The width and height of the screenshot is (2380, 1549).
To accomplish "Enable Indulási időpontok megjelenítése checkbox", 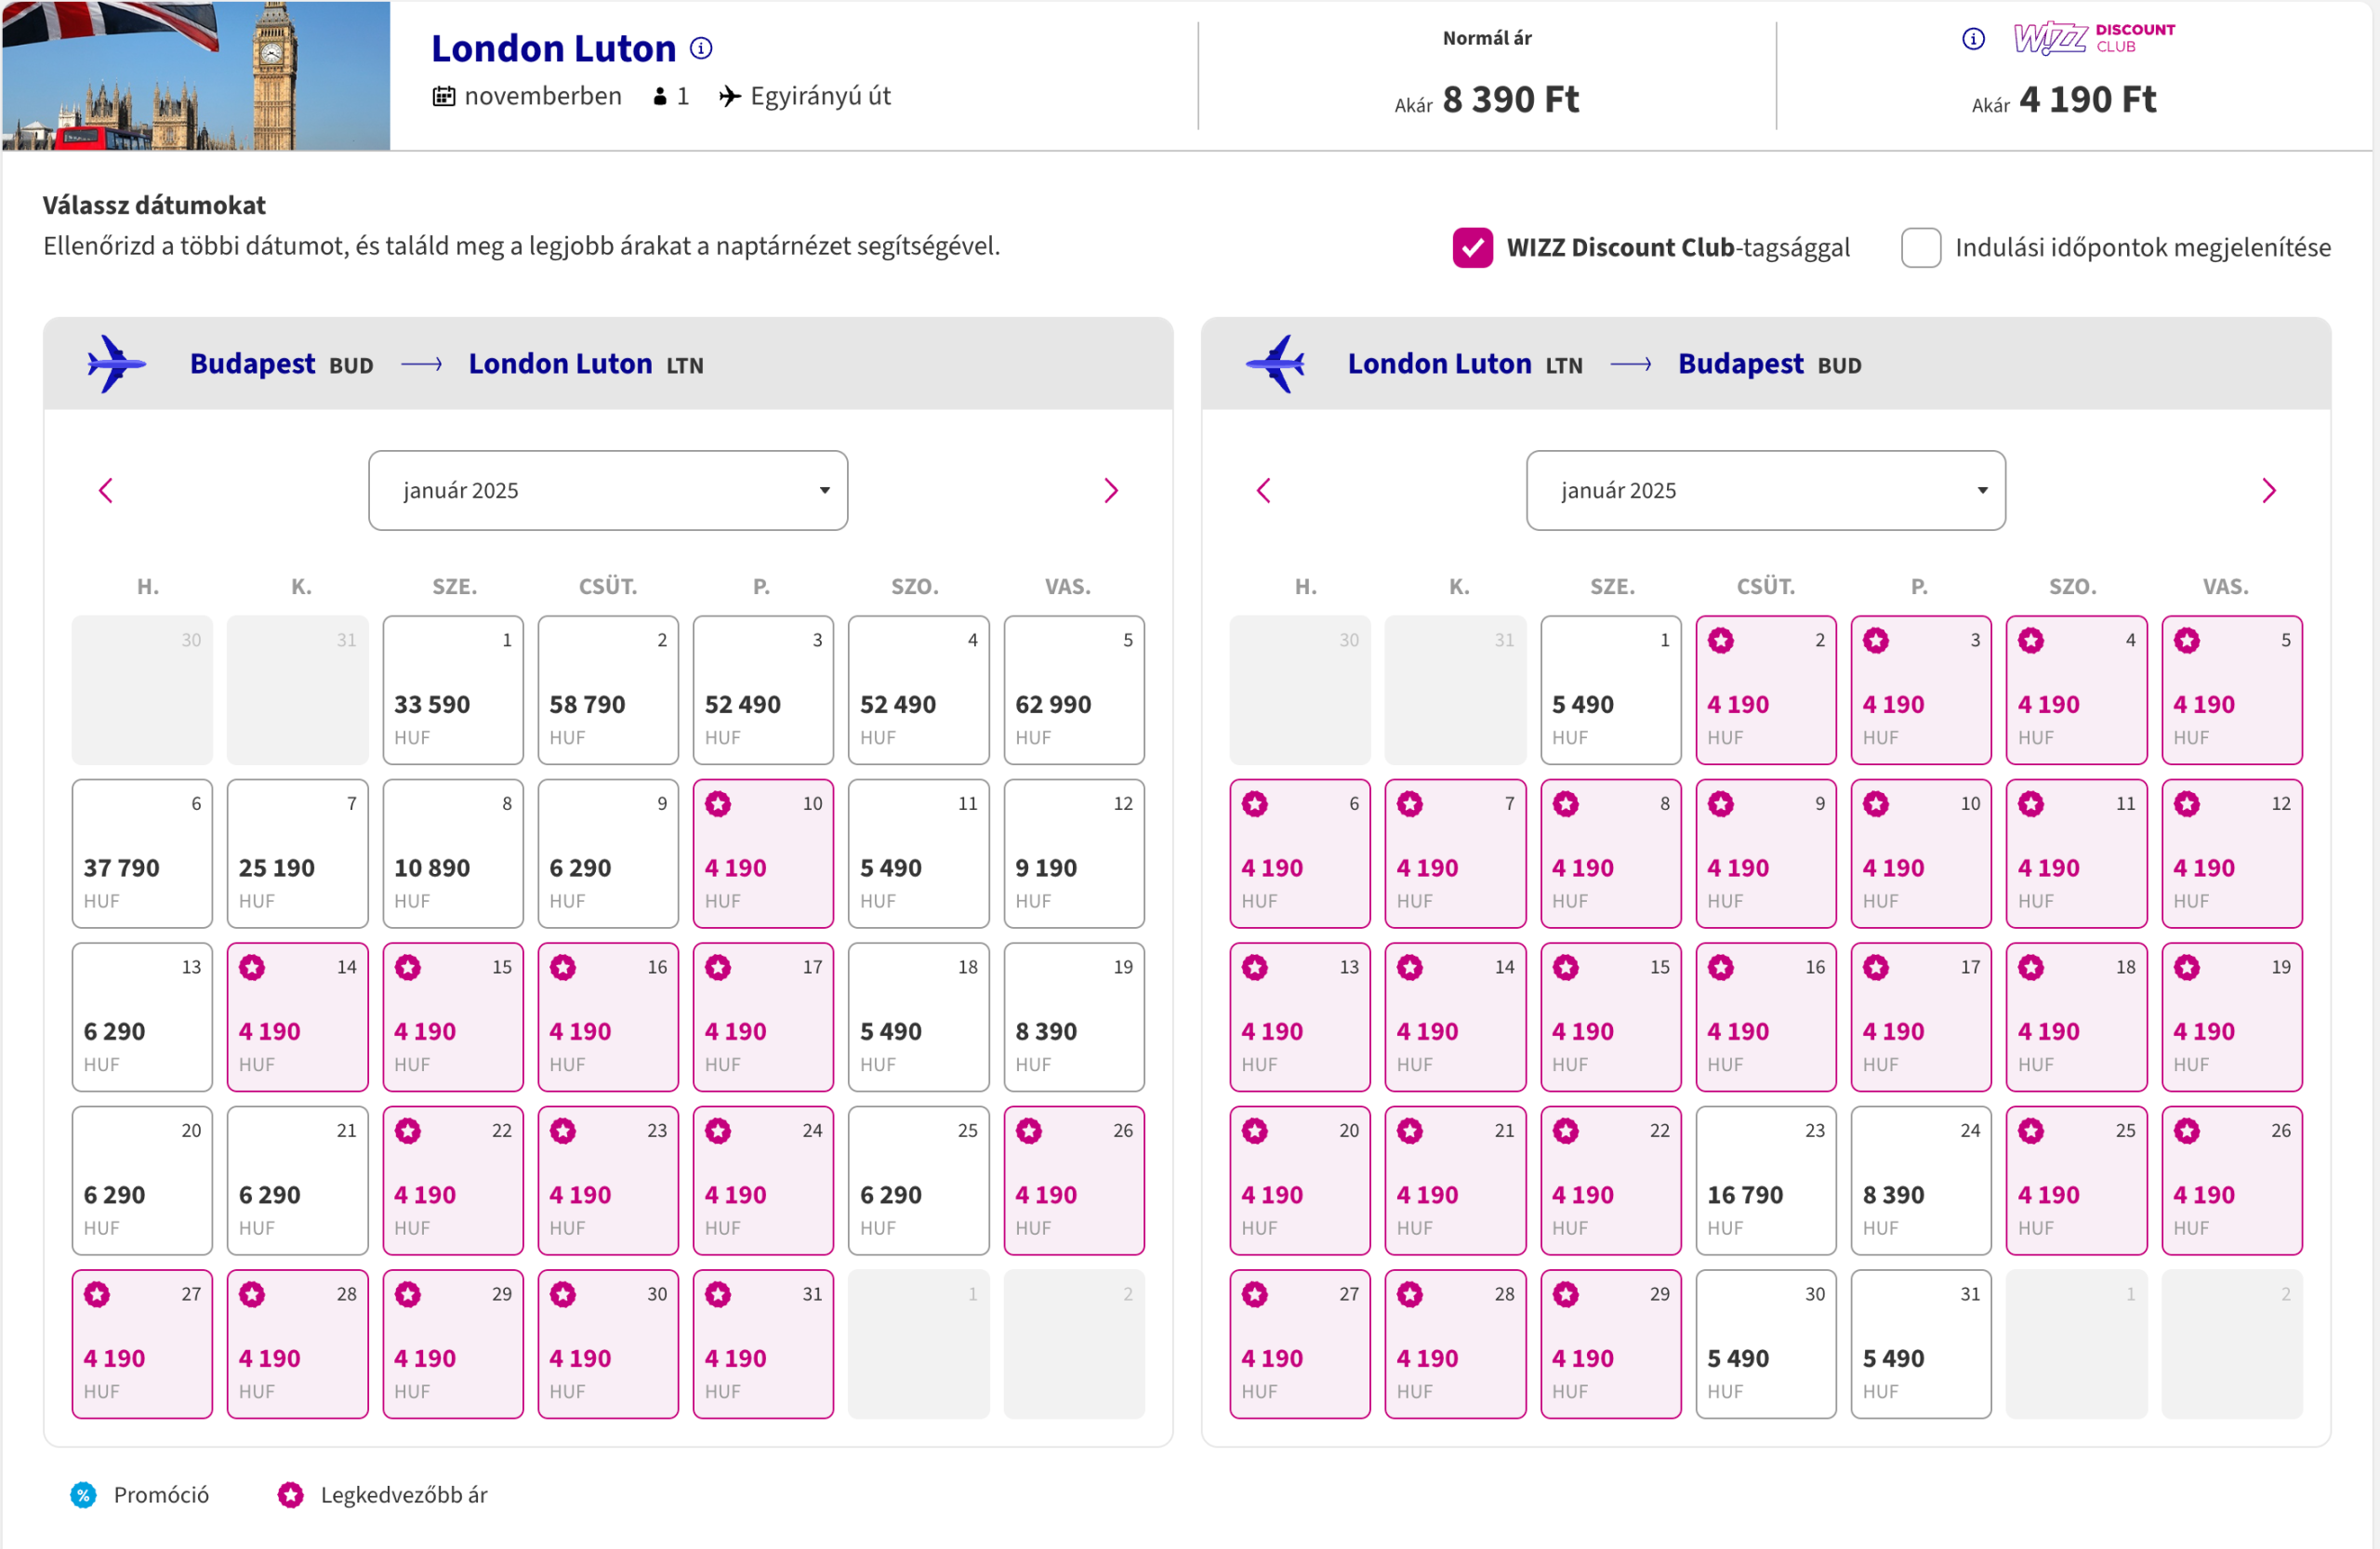I will click(x=1920, y=247).
